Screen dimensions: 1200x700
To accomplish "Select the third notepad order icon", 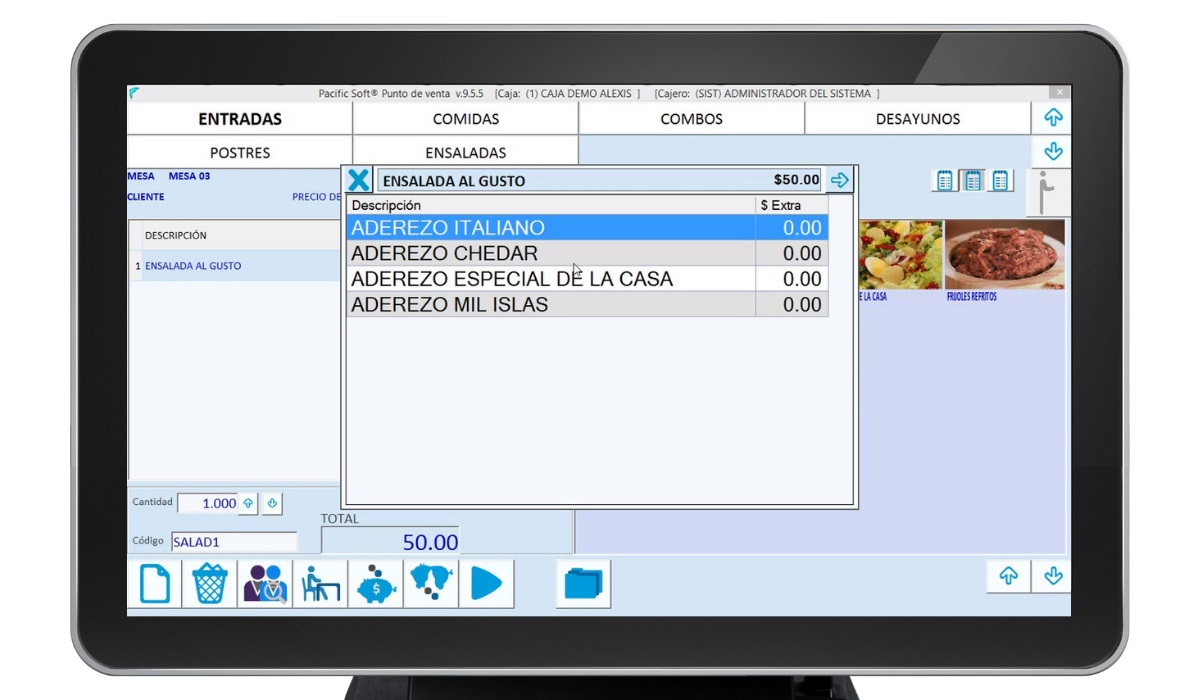I will 1001,181.
